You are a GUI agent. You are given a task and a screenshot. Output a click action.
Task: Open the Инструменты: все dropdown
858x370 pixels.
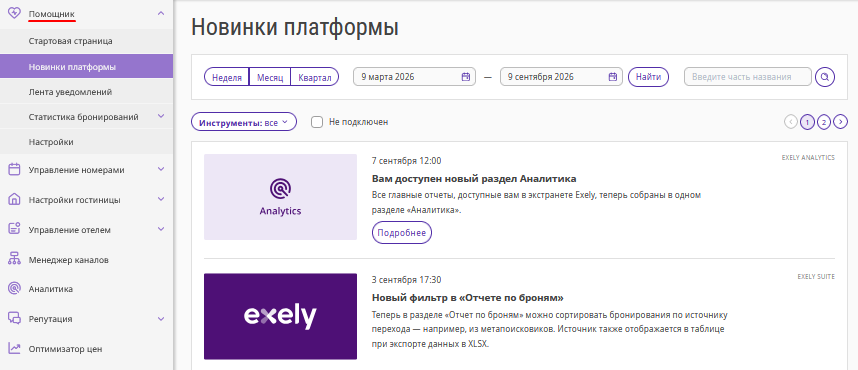(244, 122)
